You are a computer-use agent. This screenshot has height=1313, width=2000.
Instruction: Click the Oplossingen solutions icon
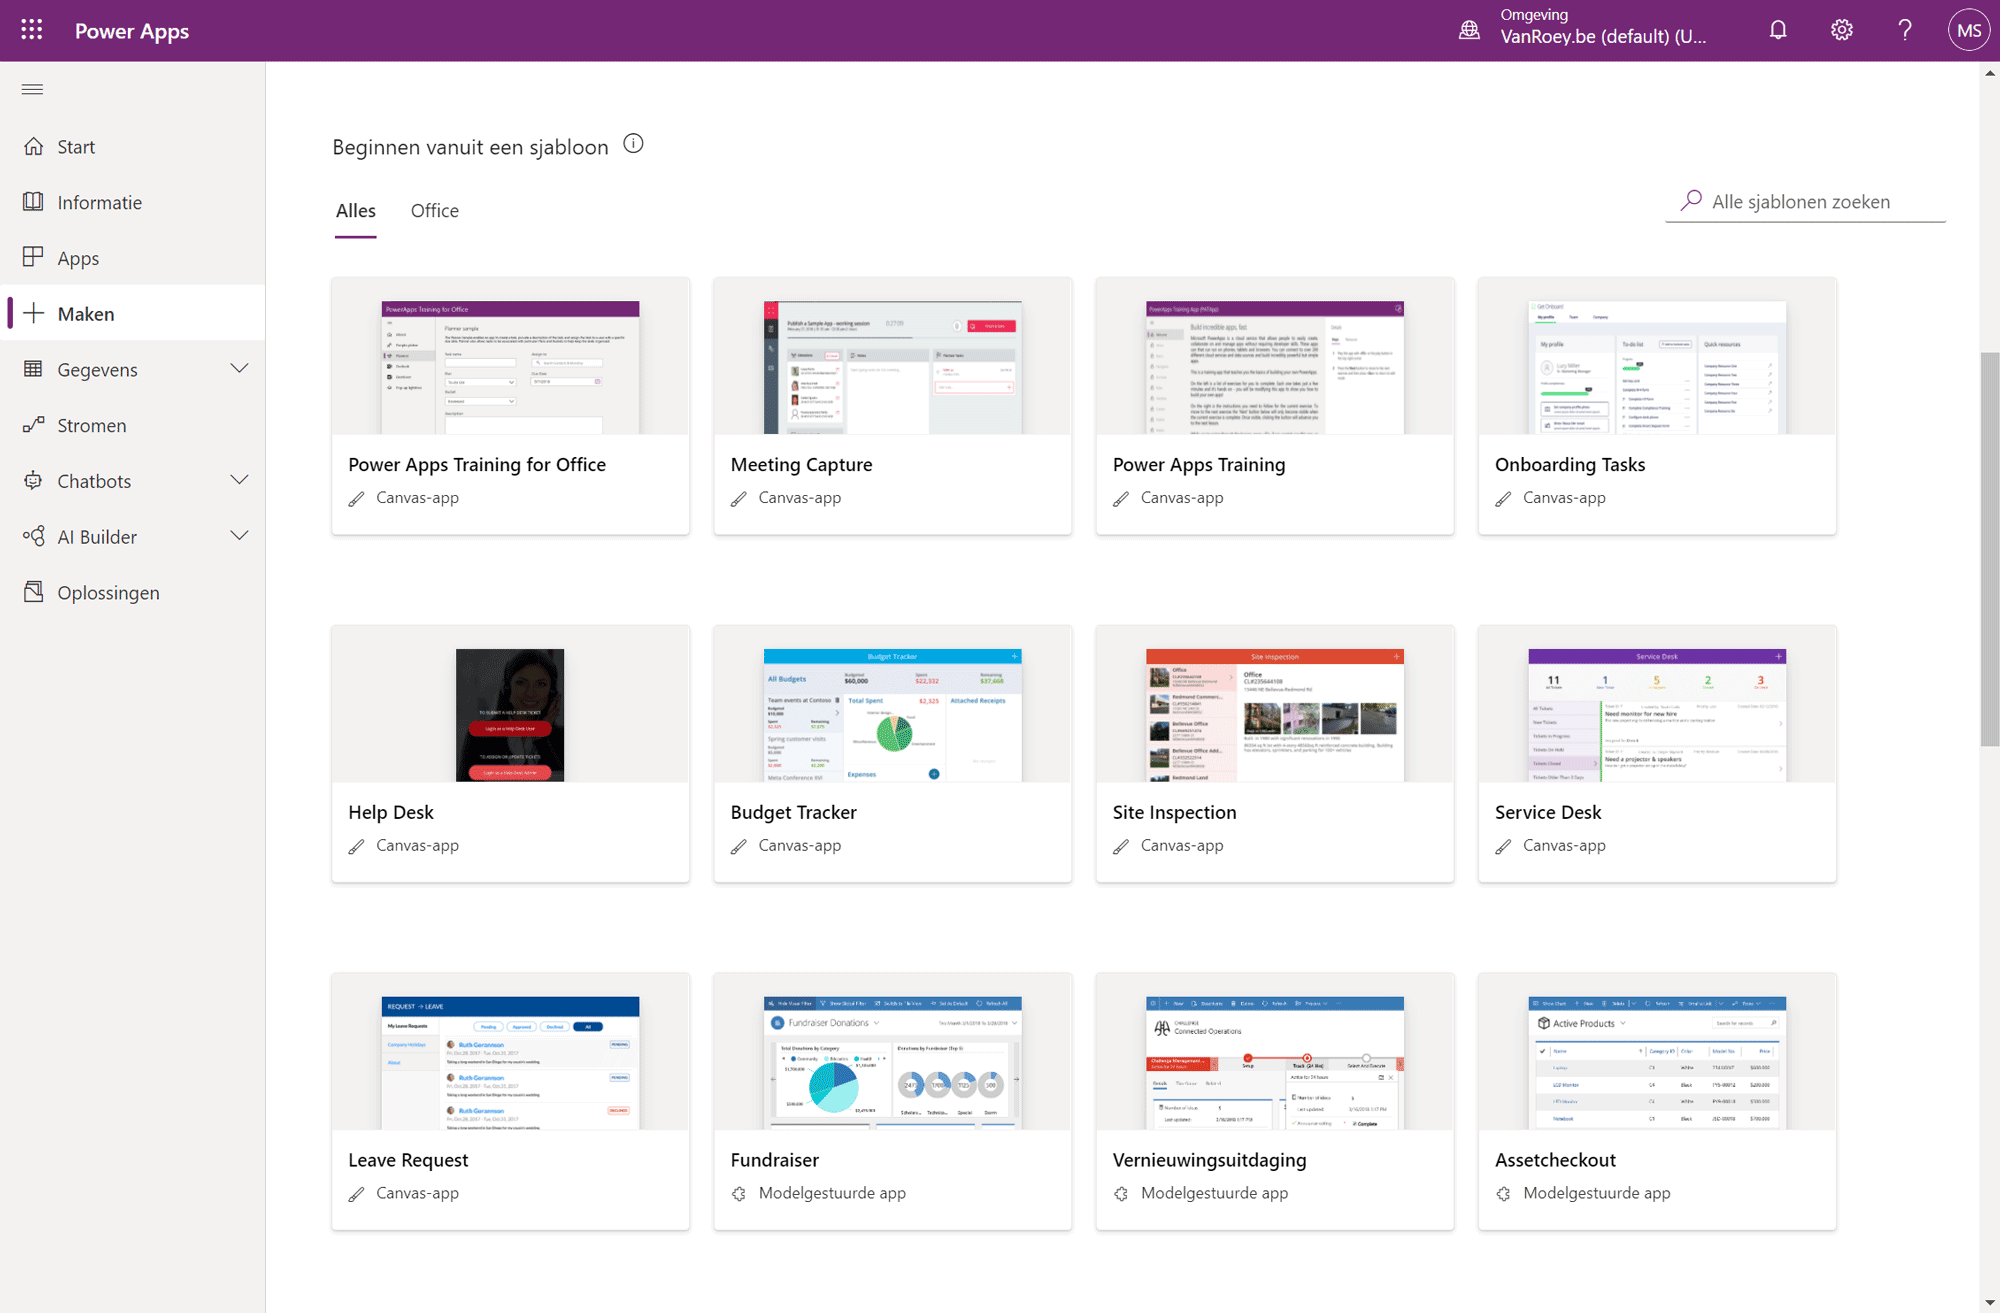pos(33,592)
